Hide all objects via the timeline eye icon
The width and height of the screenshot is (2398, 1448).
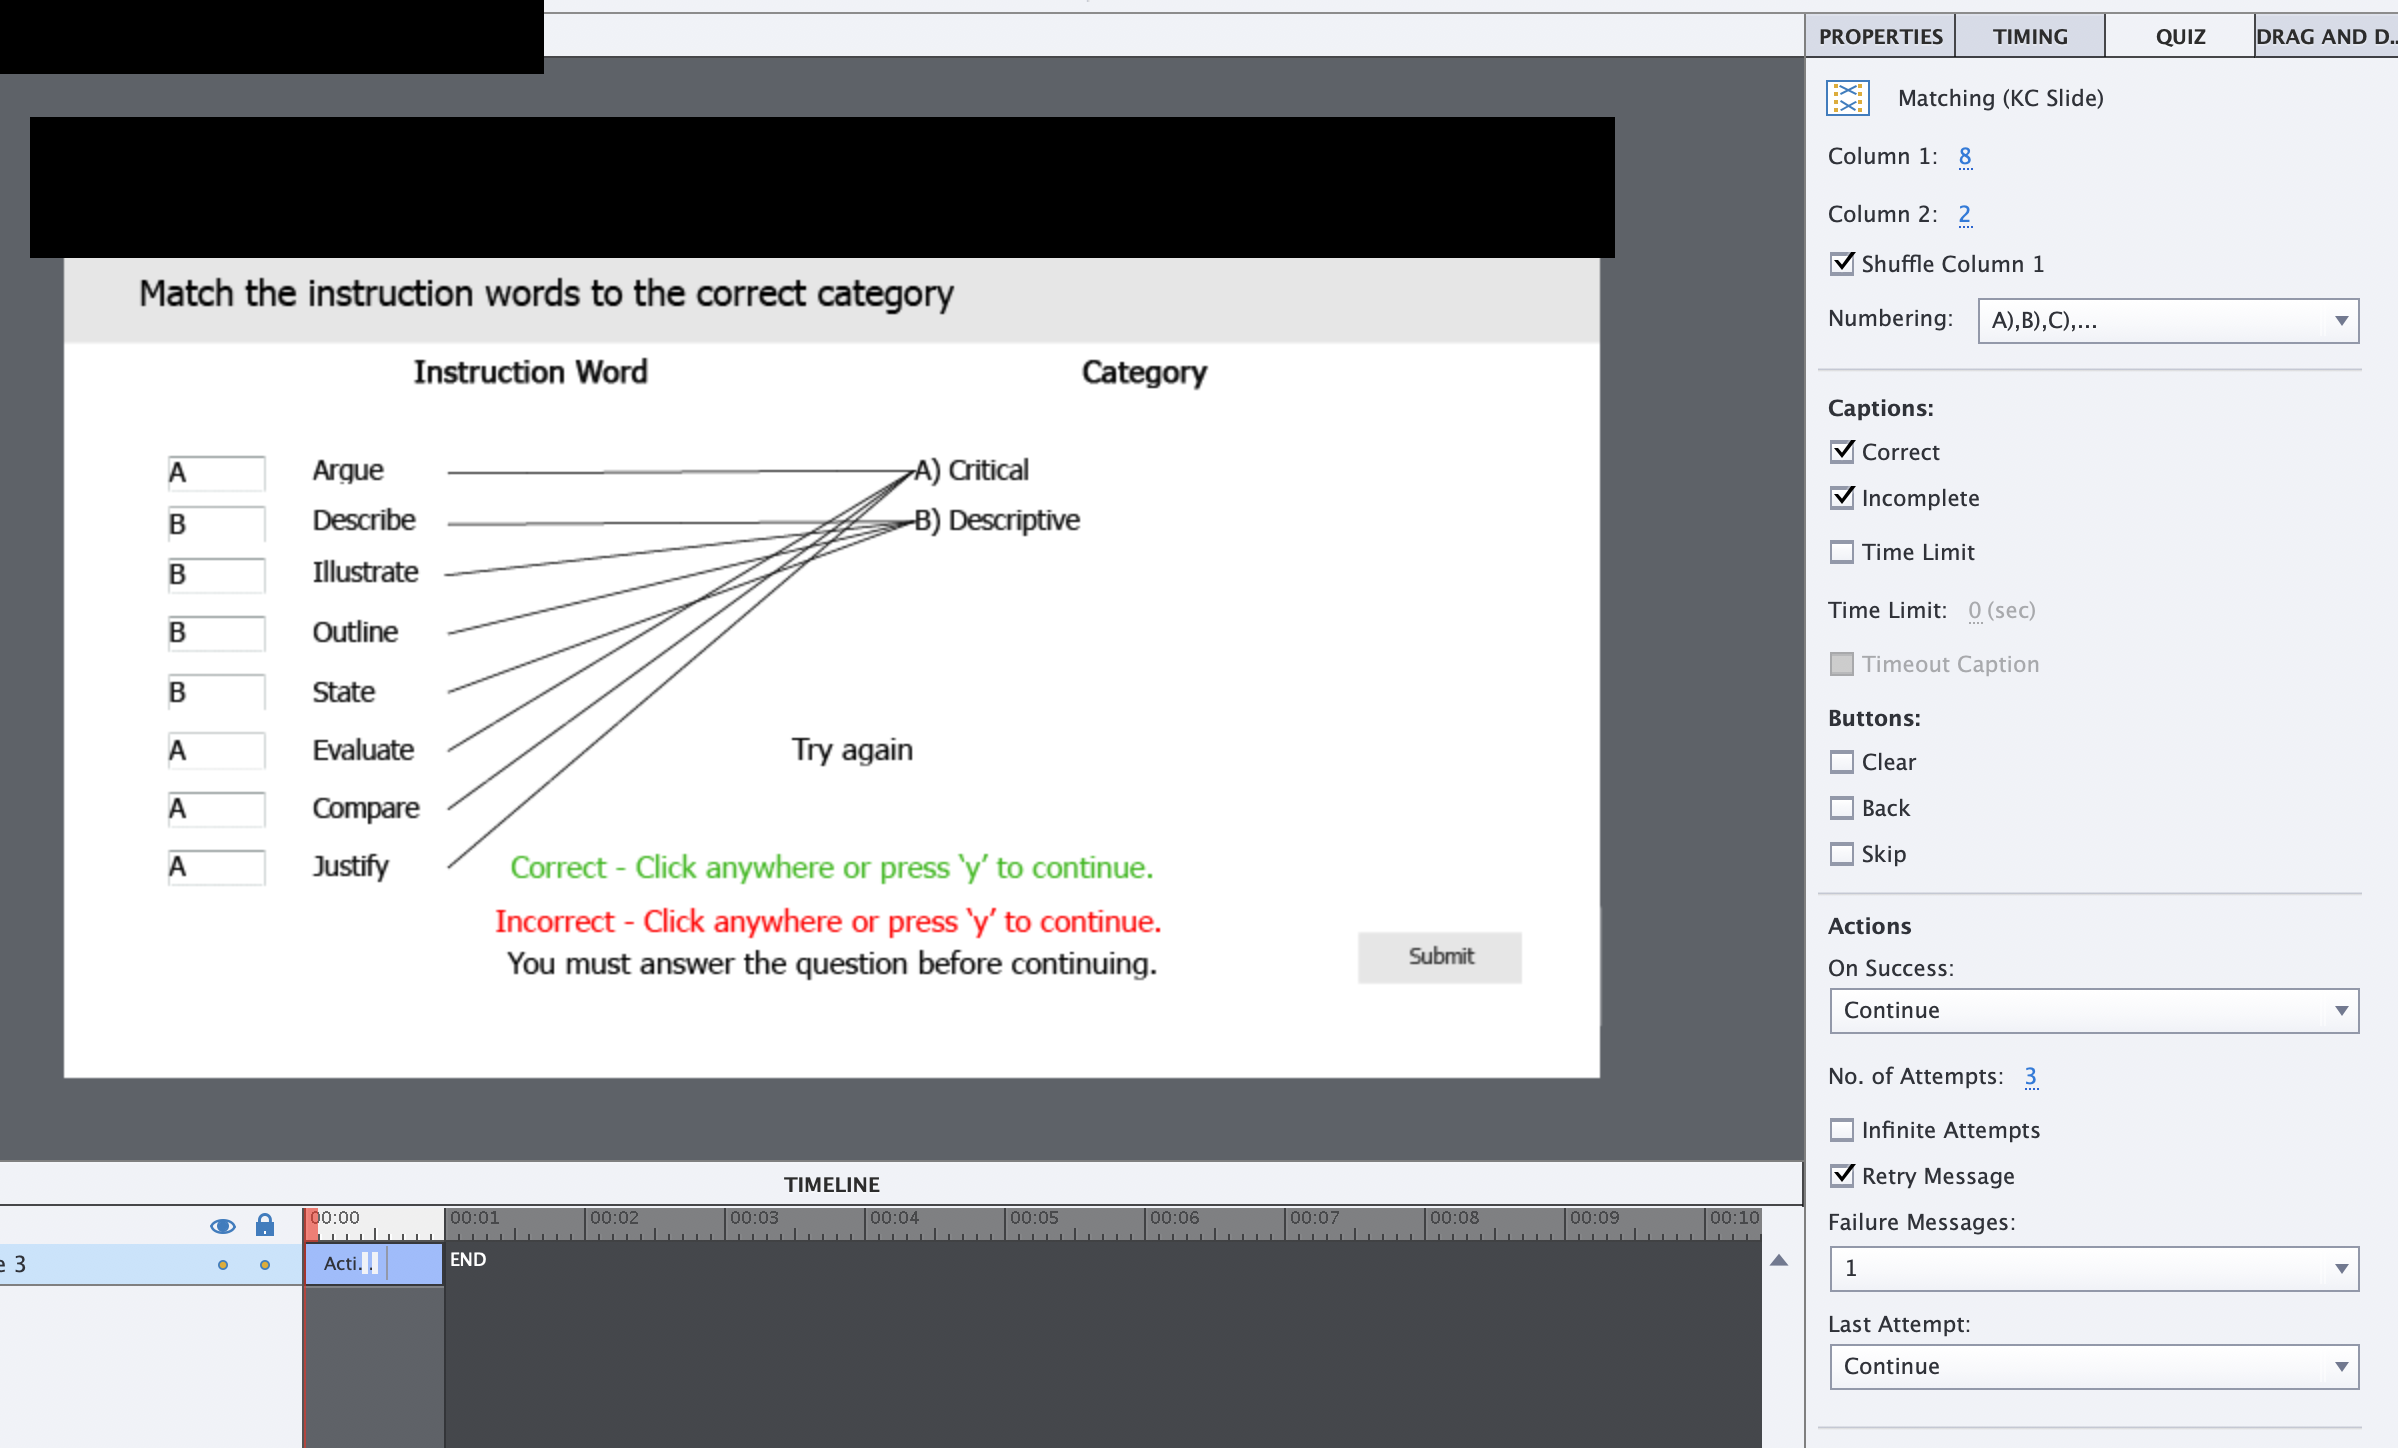[x=223, y=1225]
